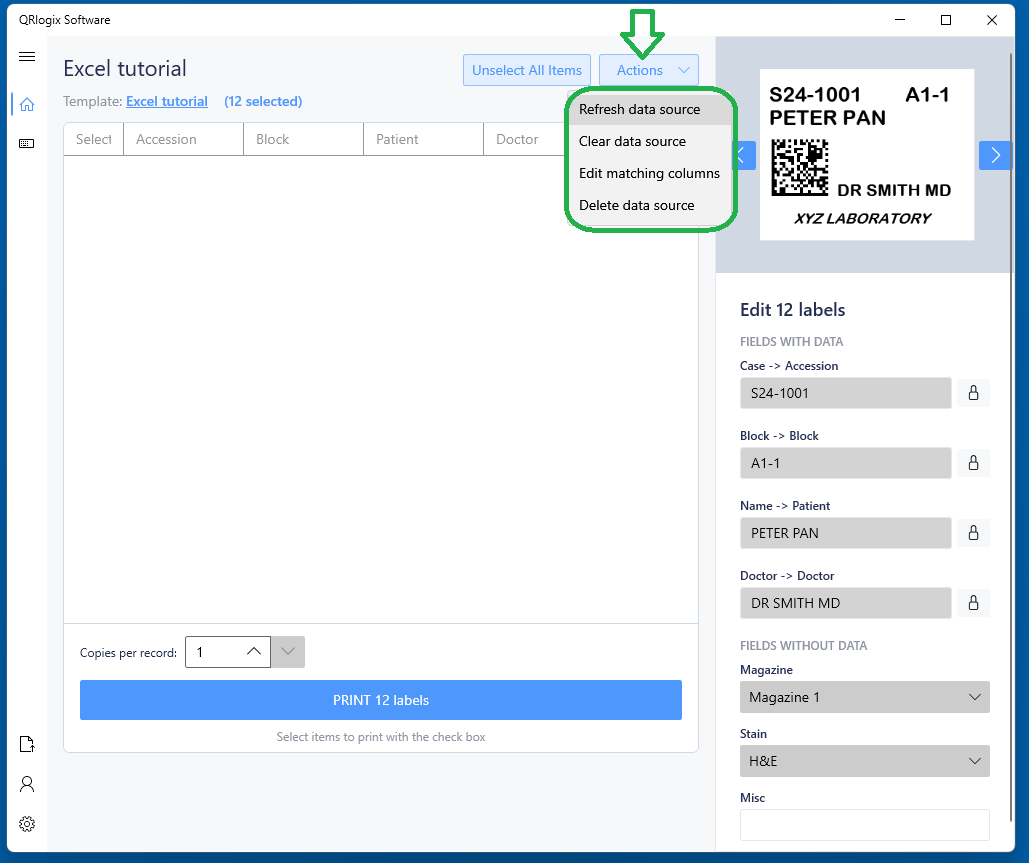Expand the Stain dropdown
Image resolution: width=1029 pixels, height=863 pixels.
864,761
